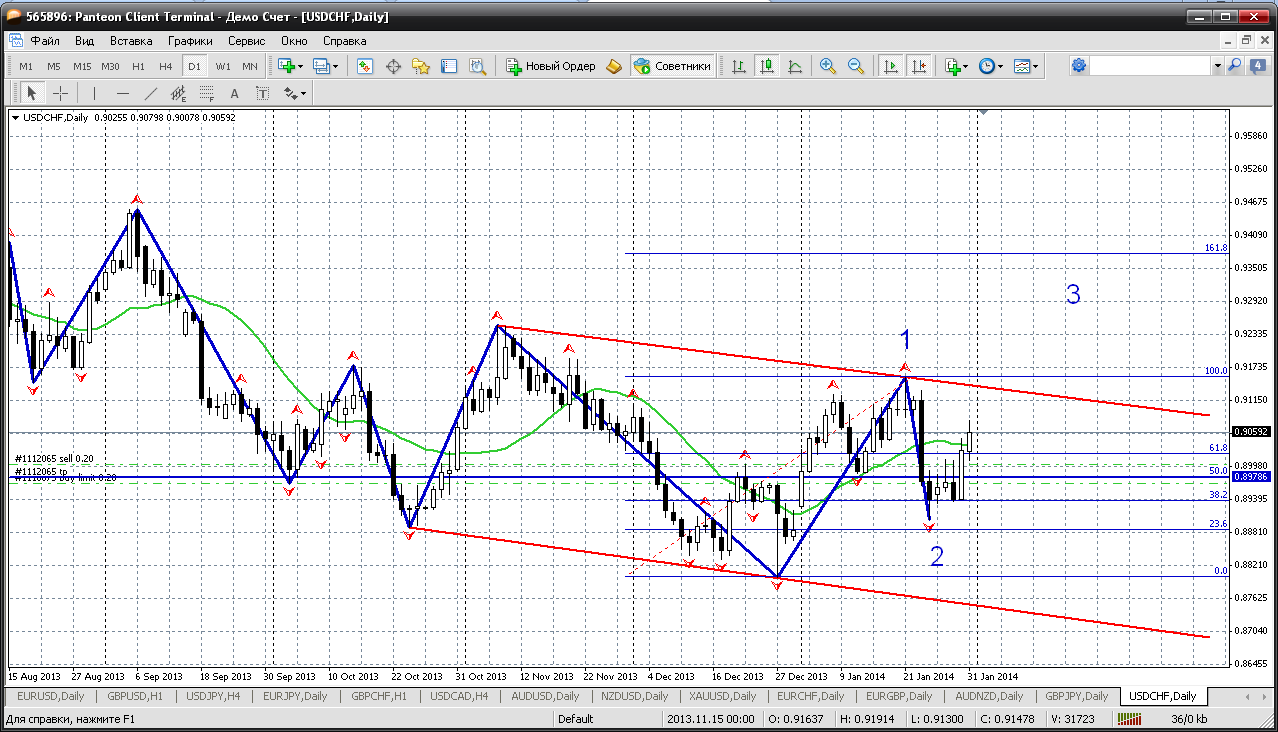The image size is (1278, 732).
Task: Switch chart to candlestick mode
Action: coord(767,66)
